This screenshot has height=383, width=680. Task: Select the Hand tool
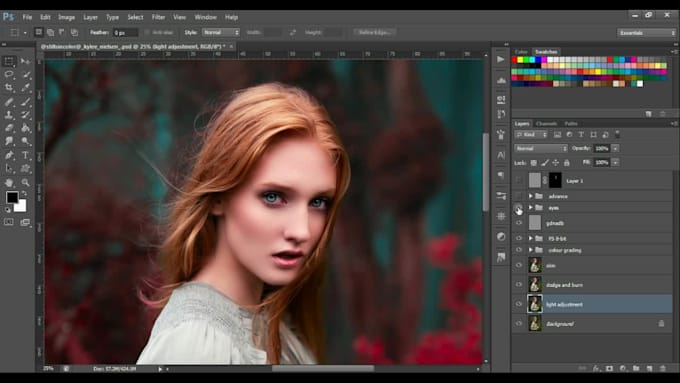(9, 183)
